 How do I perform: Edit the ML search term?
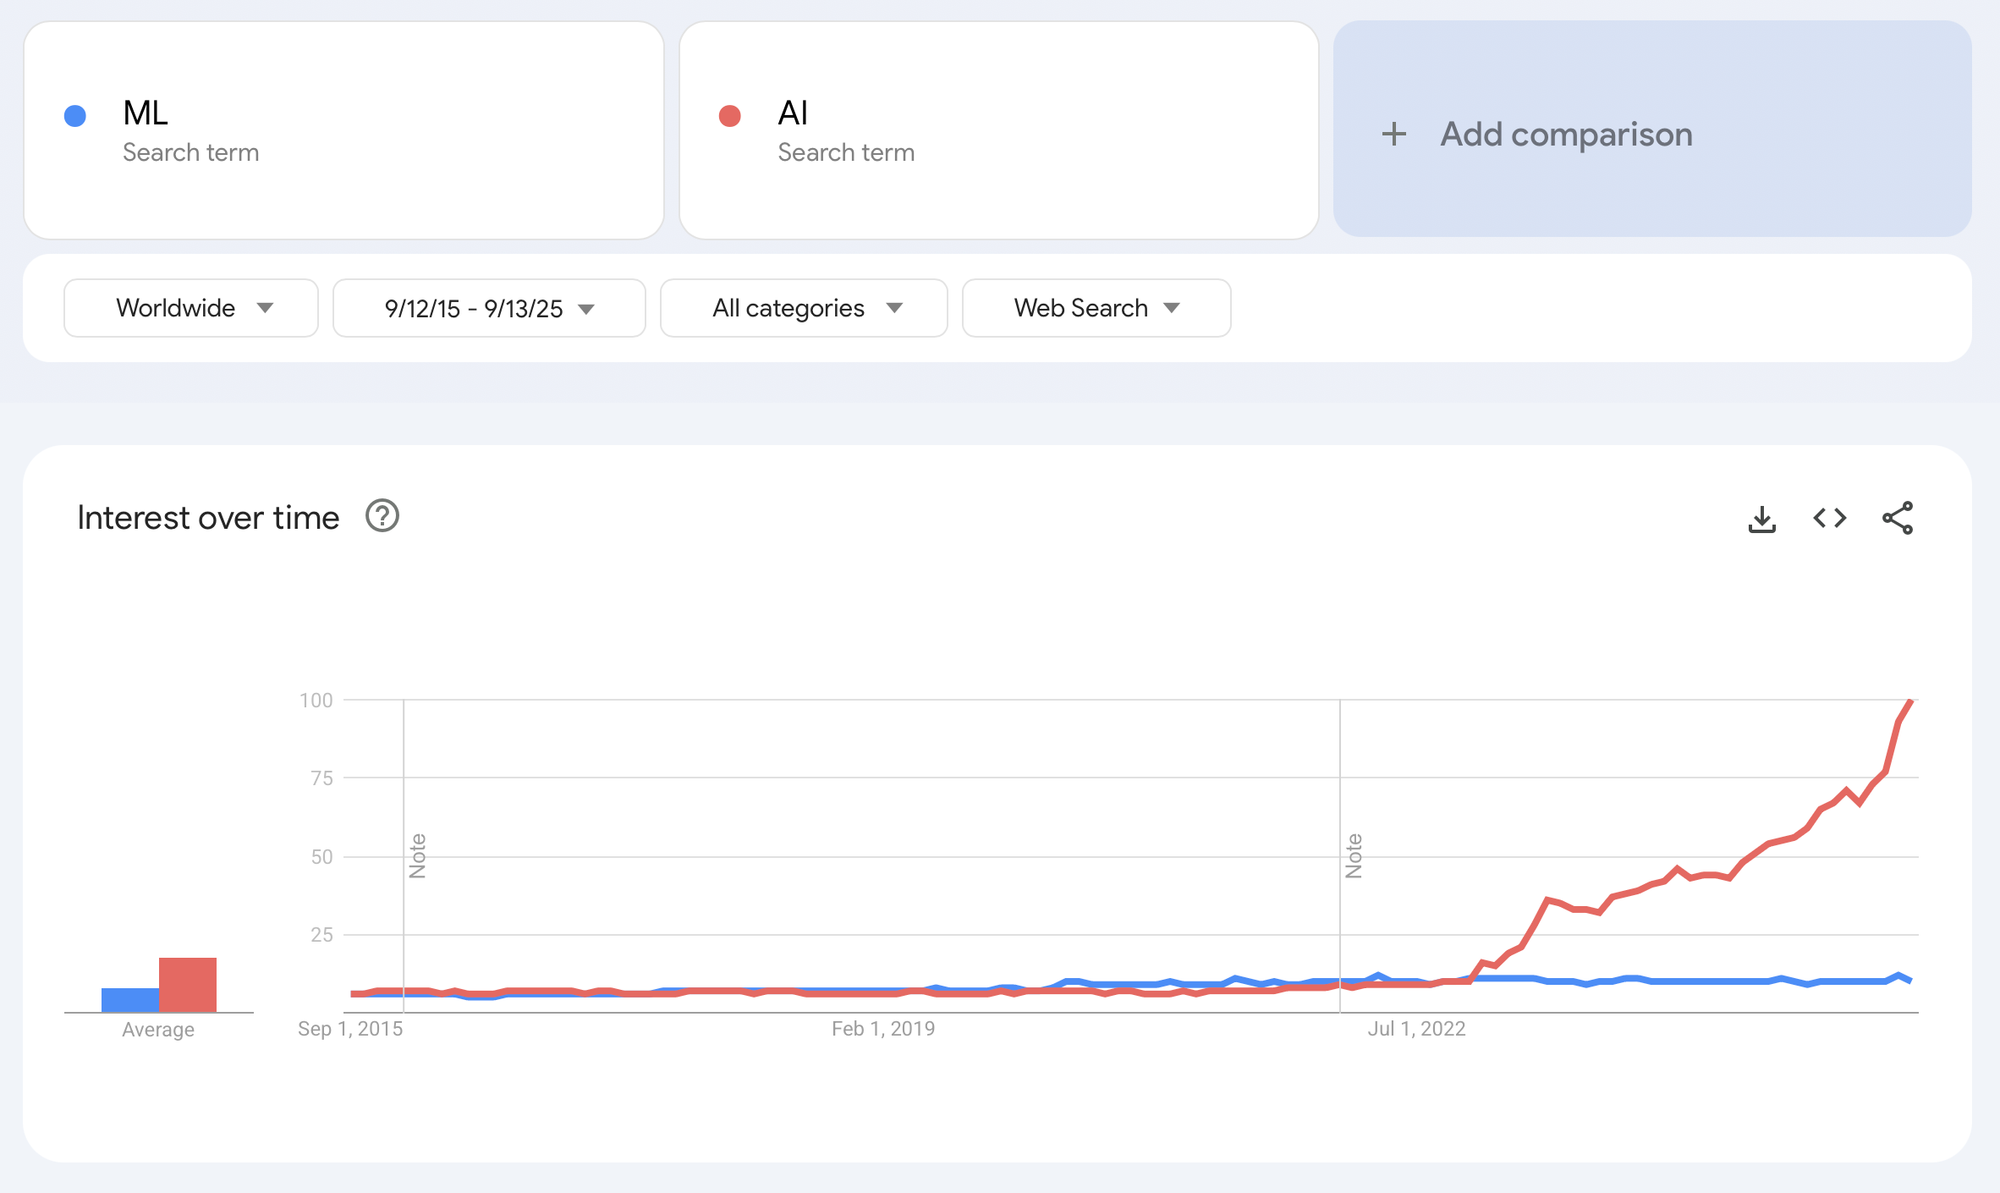click(146, 113)
